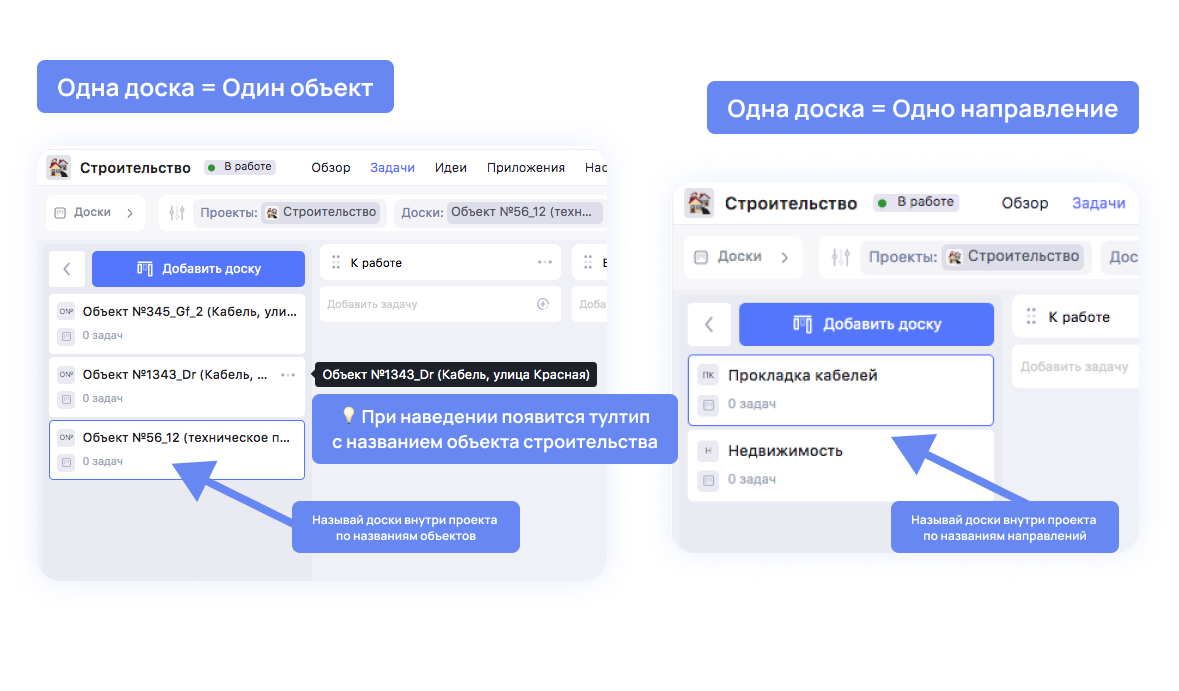Screen dimensions: 1179x691
Task: Open the Идеи tab
Action: pyautogui.click(x=450, y=168)
